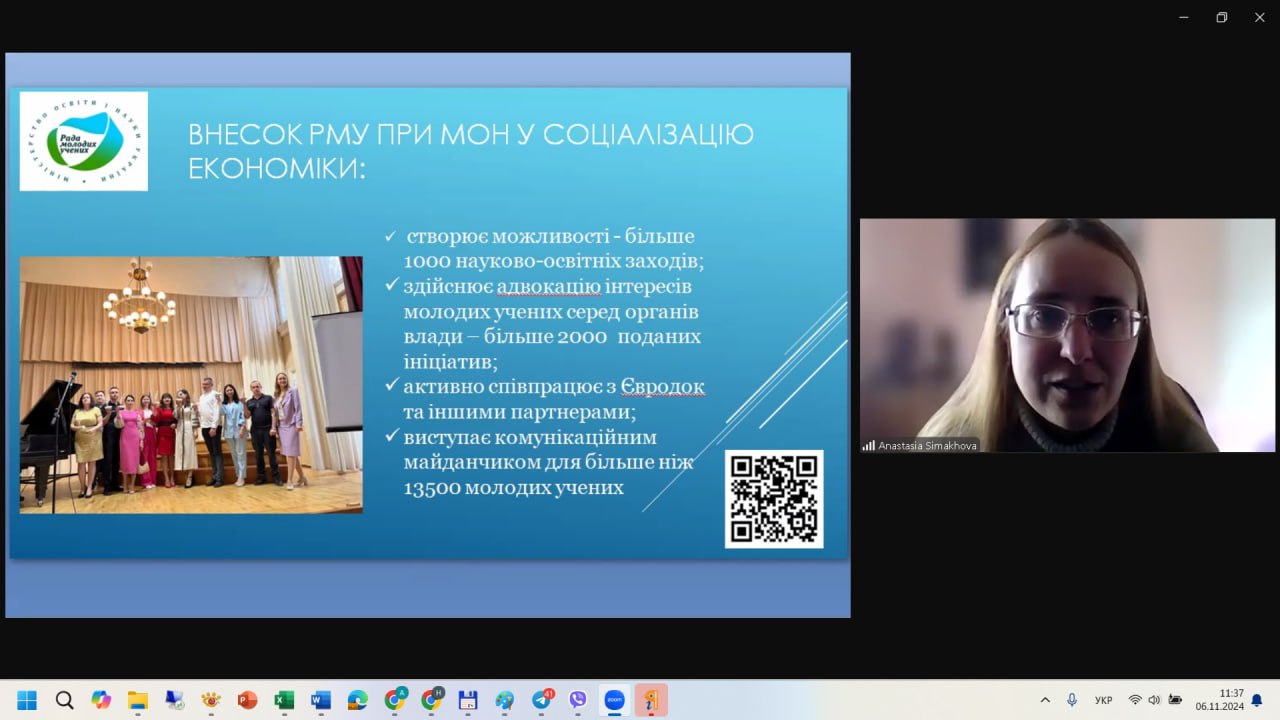This screenshot has height=720, width=1280.
Task: Open Viber from the taskbar
Action: coord(578,700)
